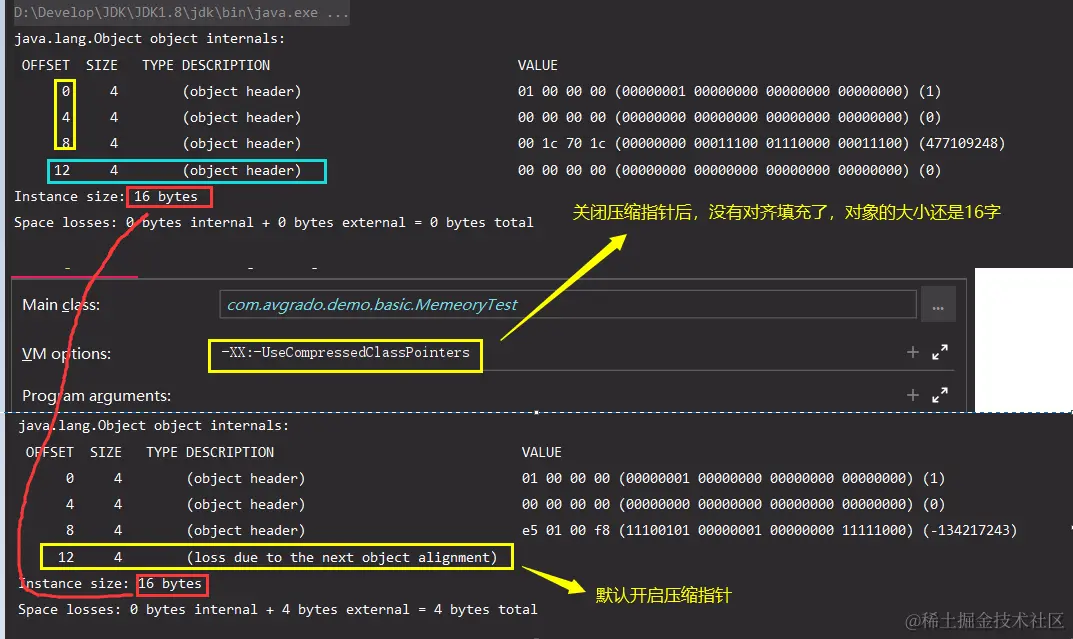Expand the VM options field with arrows icon
The width and height of the screenshot is (1073, 639).
pos(940,352)
